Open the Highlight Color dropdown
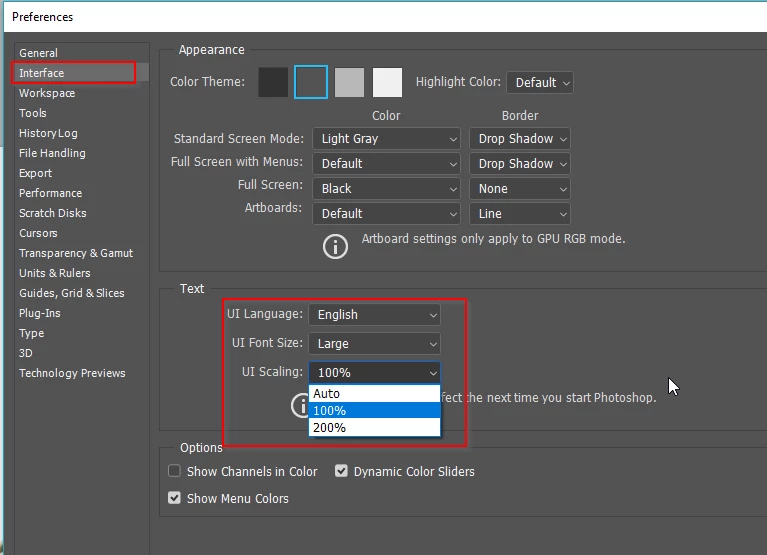767x555 pixels. [540, 83]
